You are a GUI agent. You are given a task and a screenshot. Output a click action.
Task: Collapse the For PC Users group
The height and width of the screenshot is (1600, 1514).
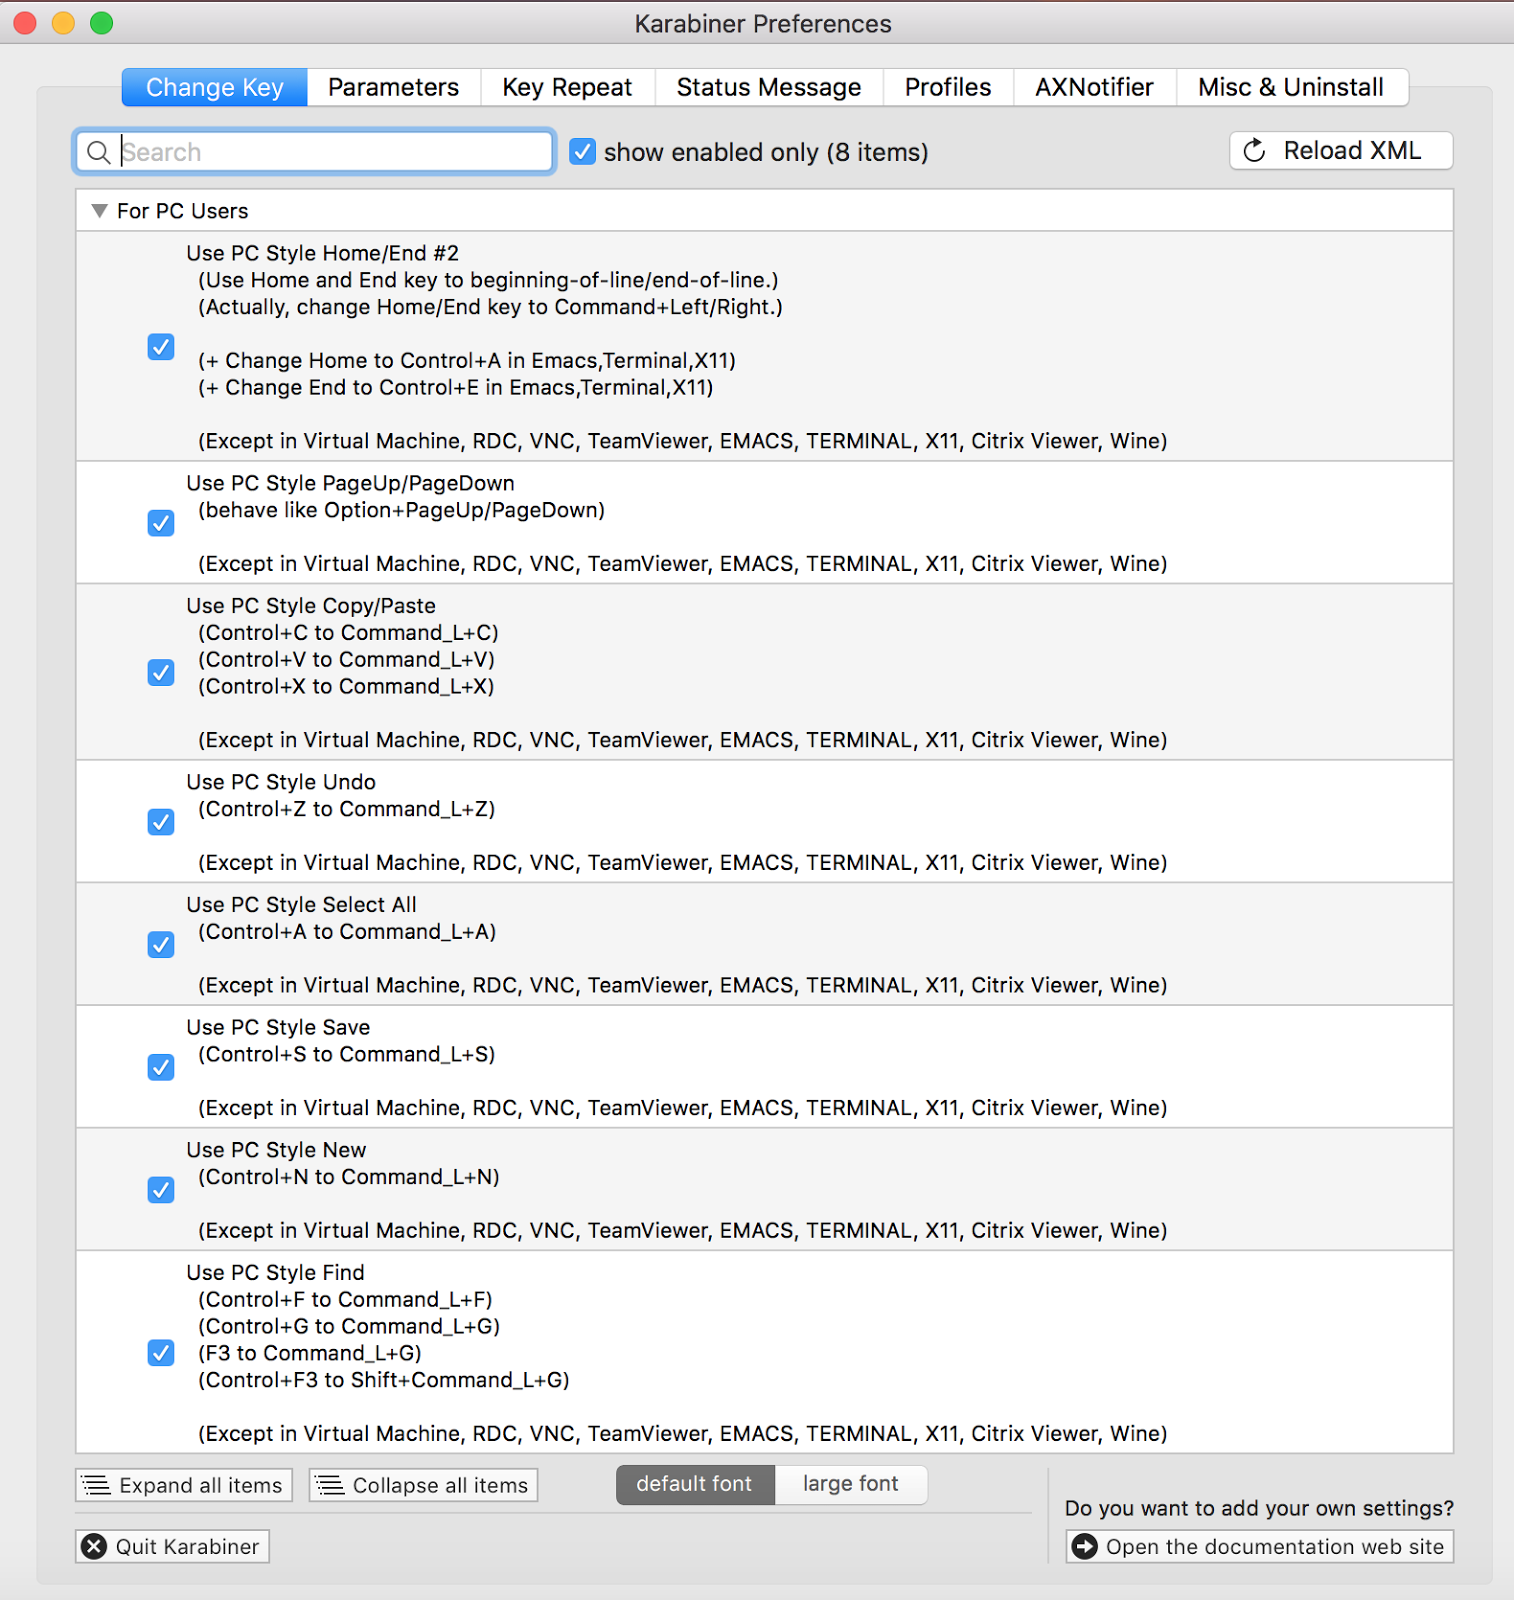(99, 211)
